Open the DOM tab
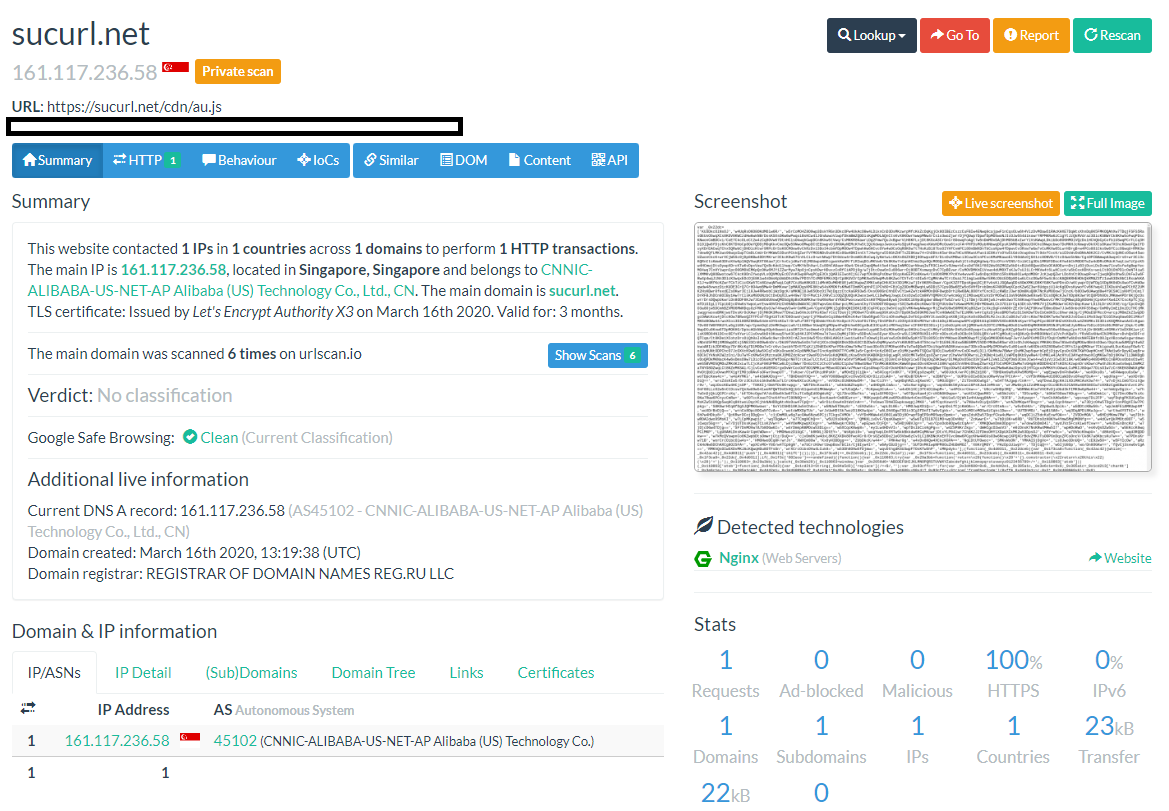Screen dimensions: 1169x811 coord(464,160)
